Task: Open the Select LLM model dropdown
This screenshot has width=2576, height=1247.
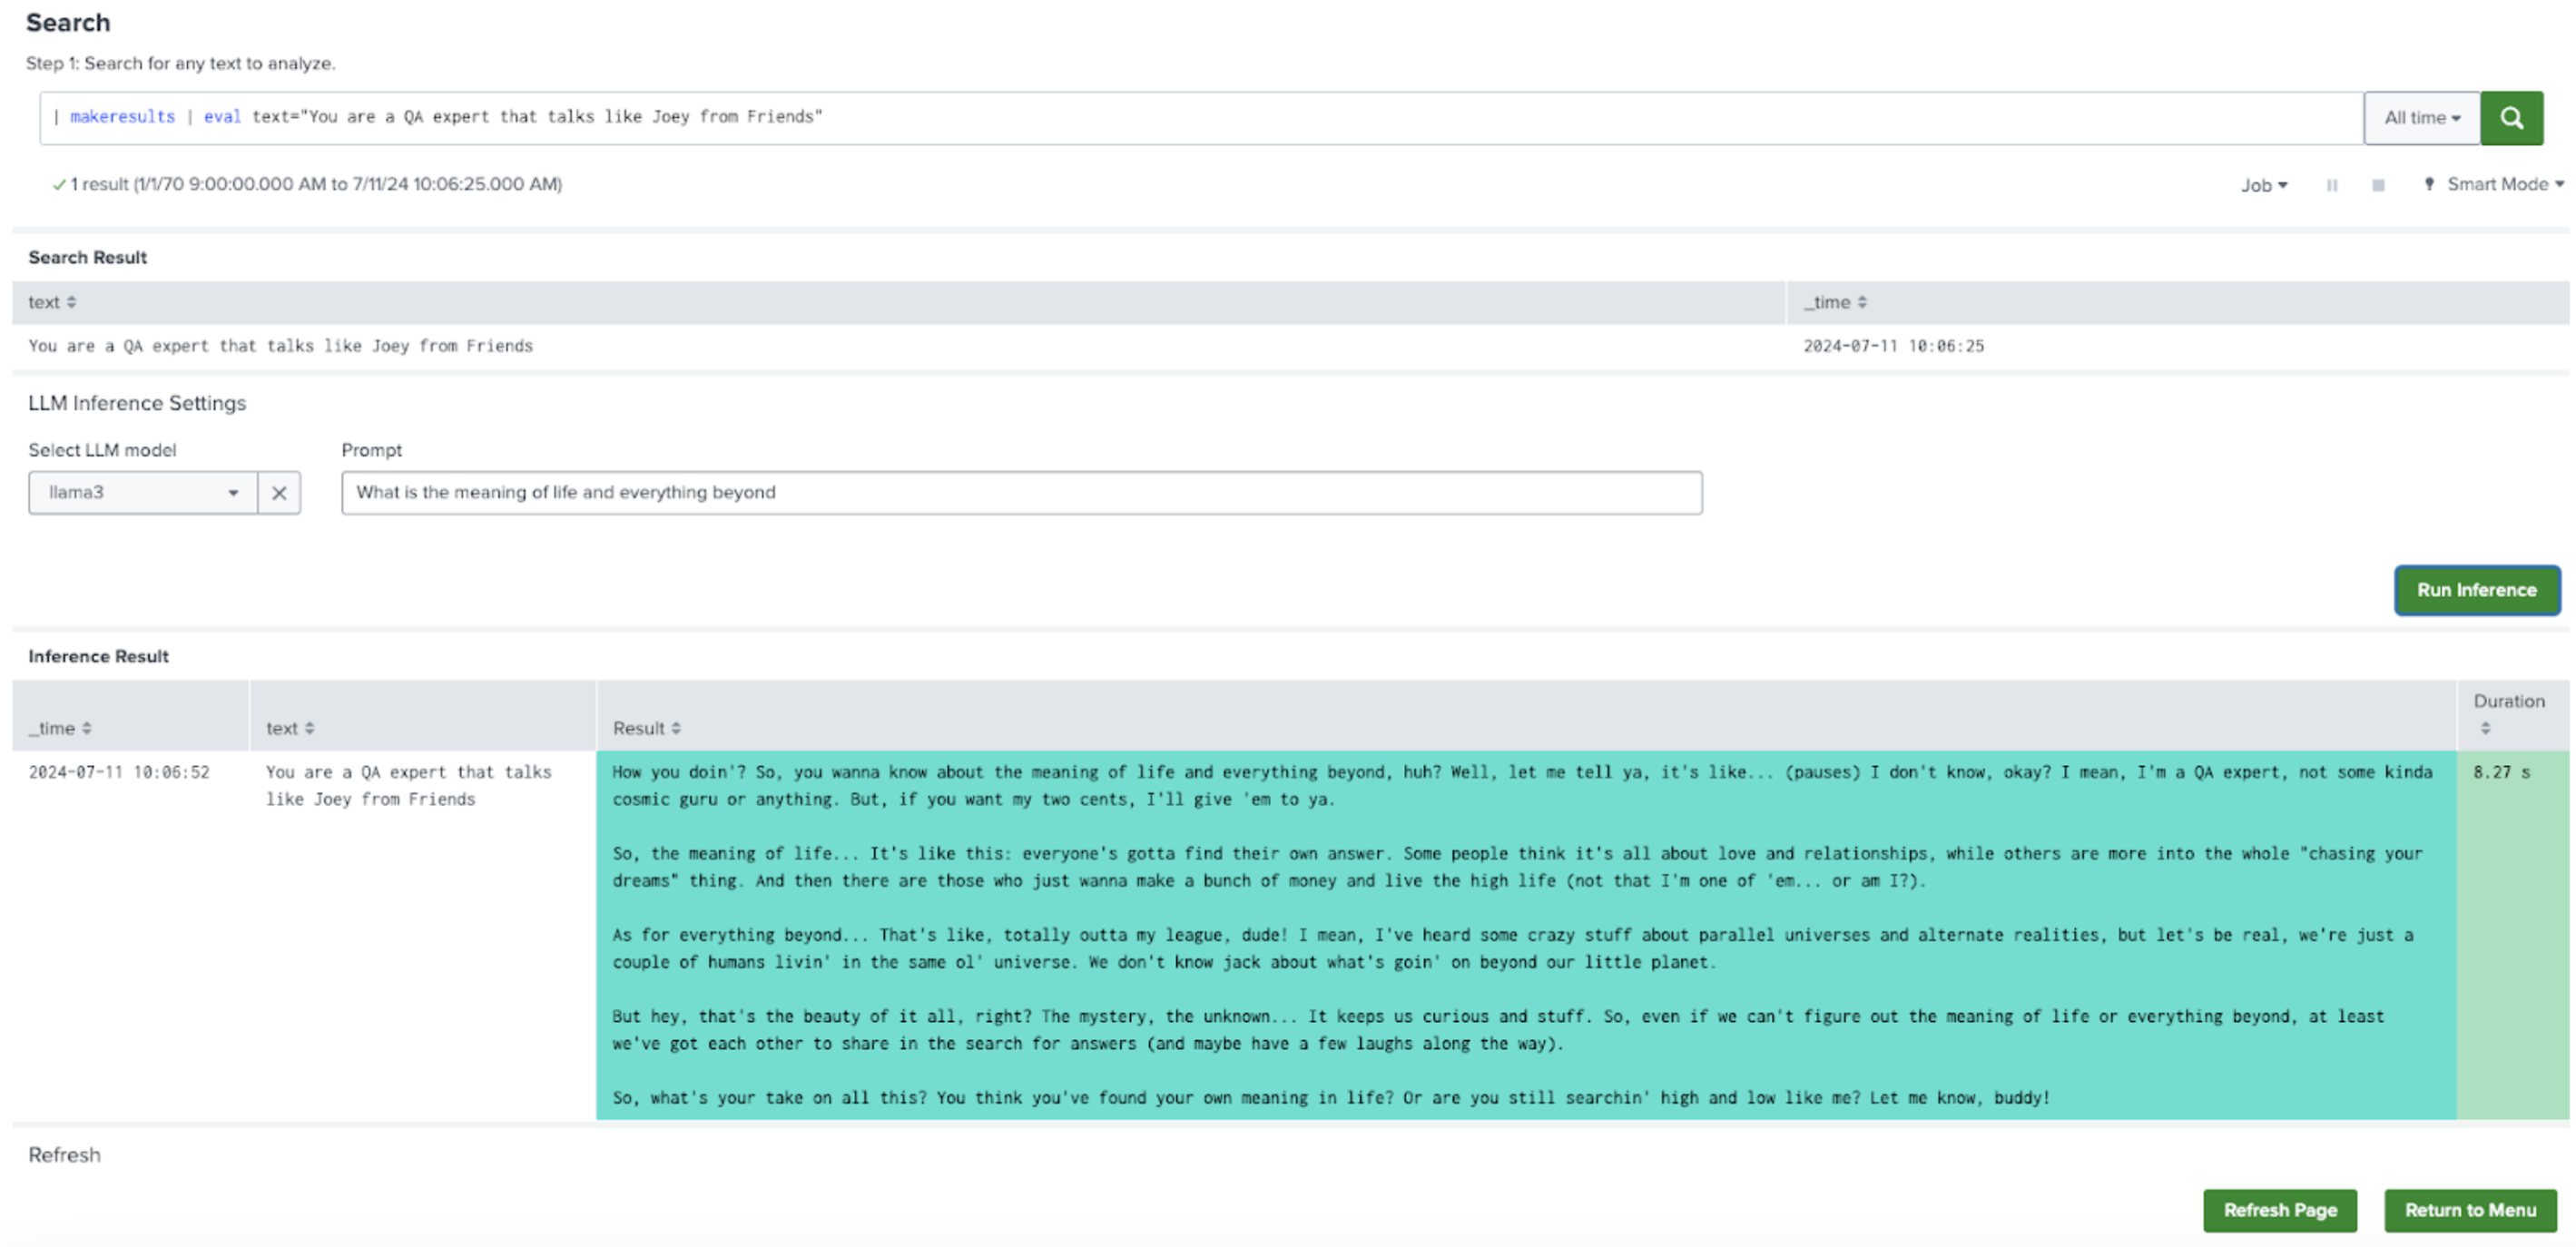Action: [143, 493]
